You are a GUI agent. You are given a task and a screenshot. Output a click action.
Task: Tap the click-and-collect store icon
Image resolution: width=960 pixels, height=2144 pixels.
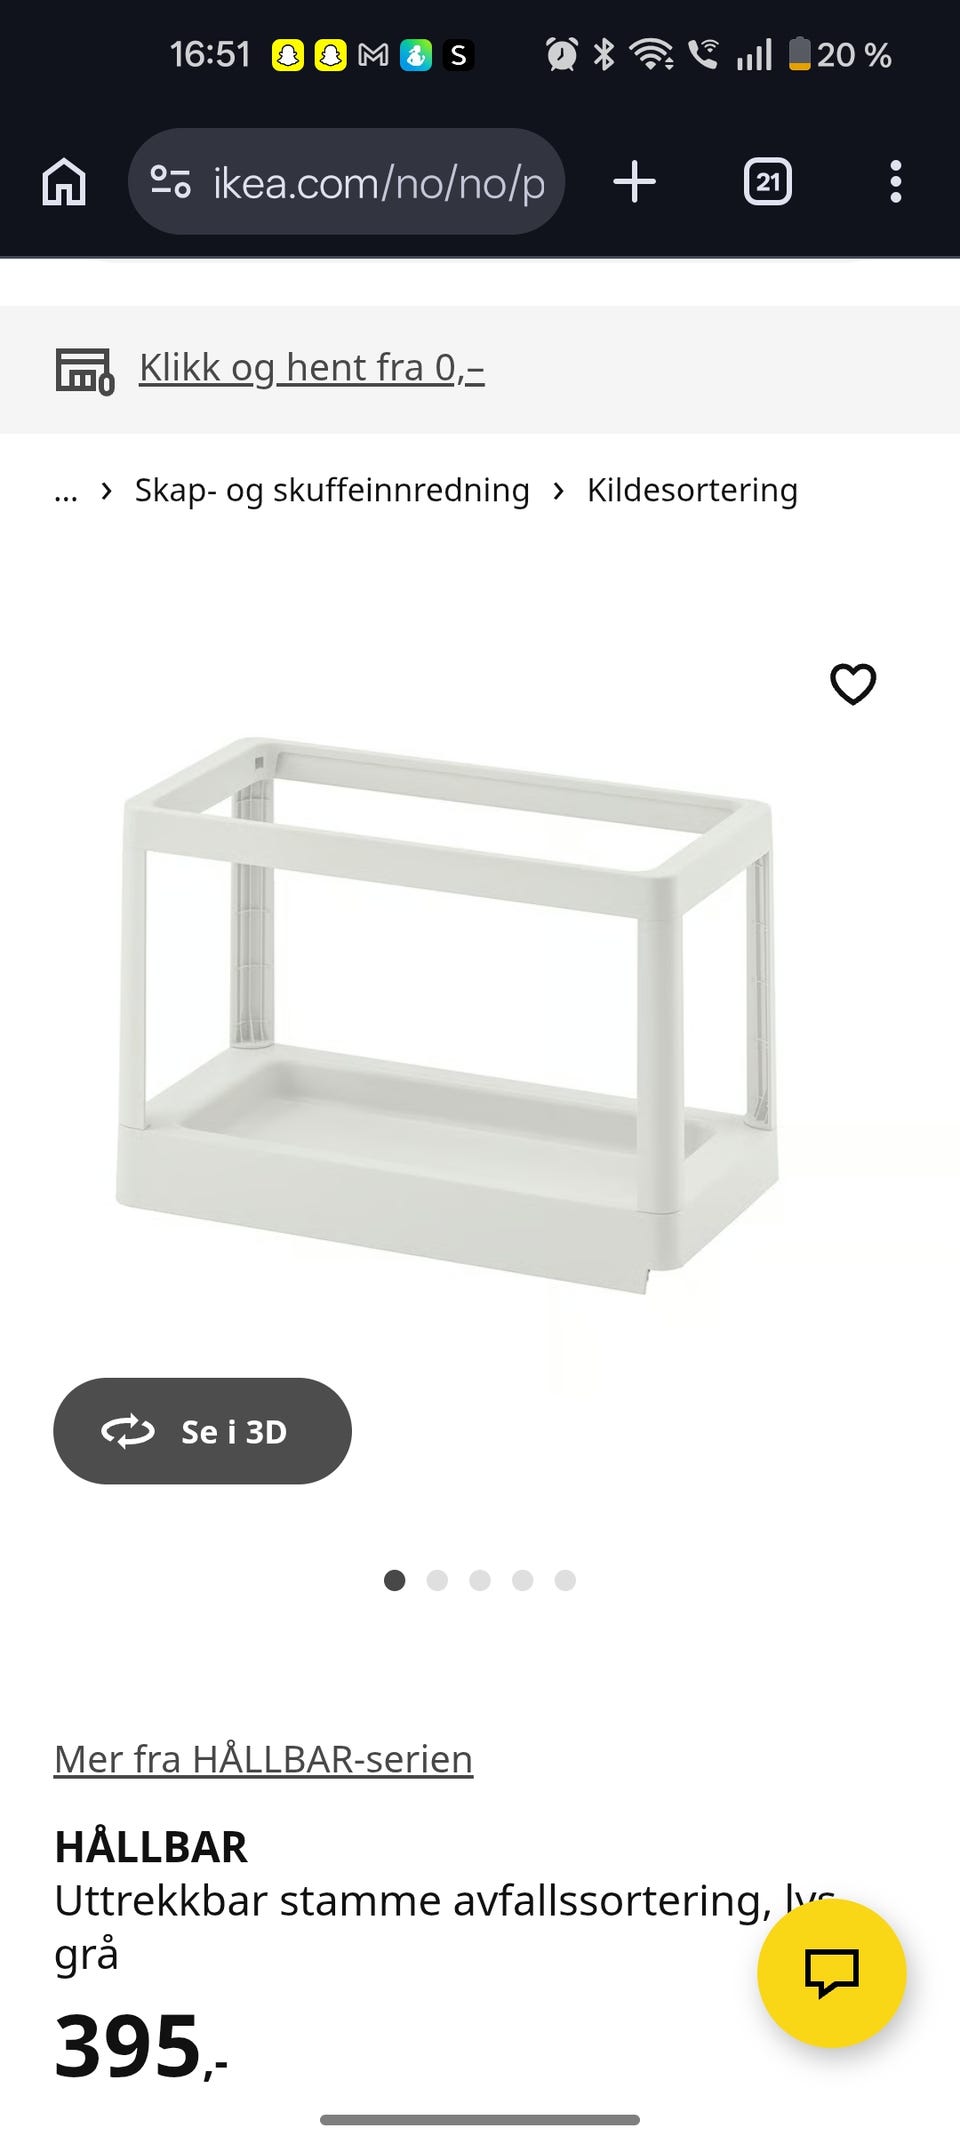(85, 371)
